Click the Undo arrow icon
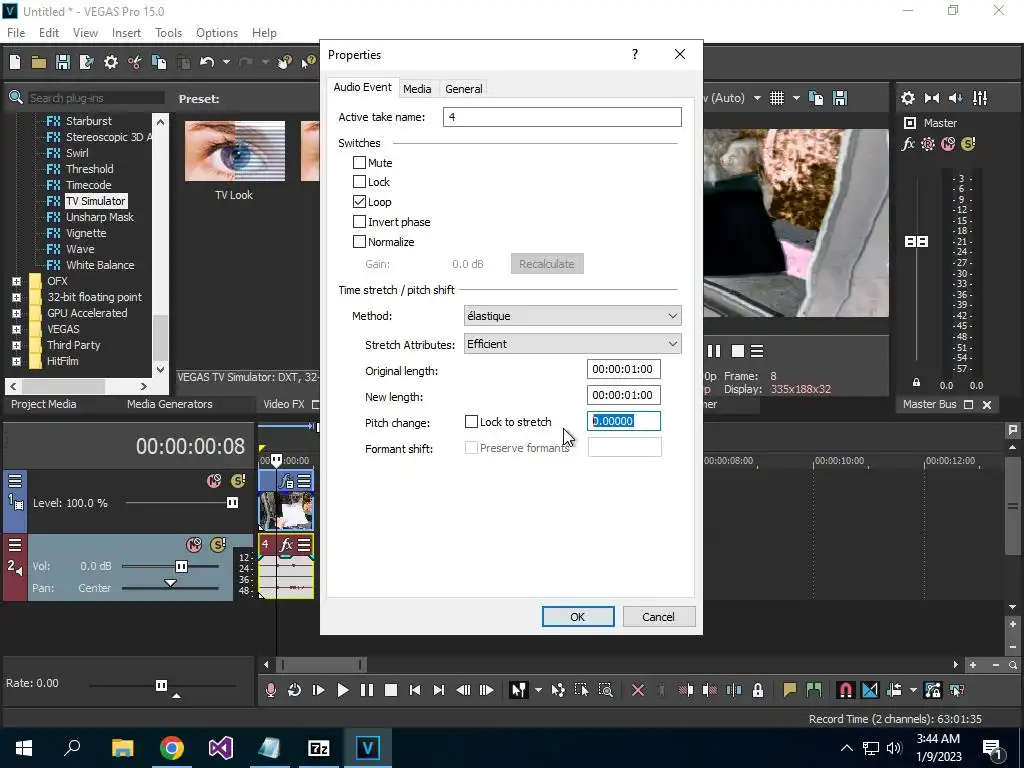Viewport: 1024px width, 768px height. tap(207, 62)
